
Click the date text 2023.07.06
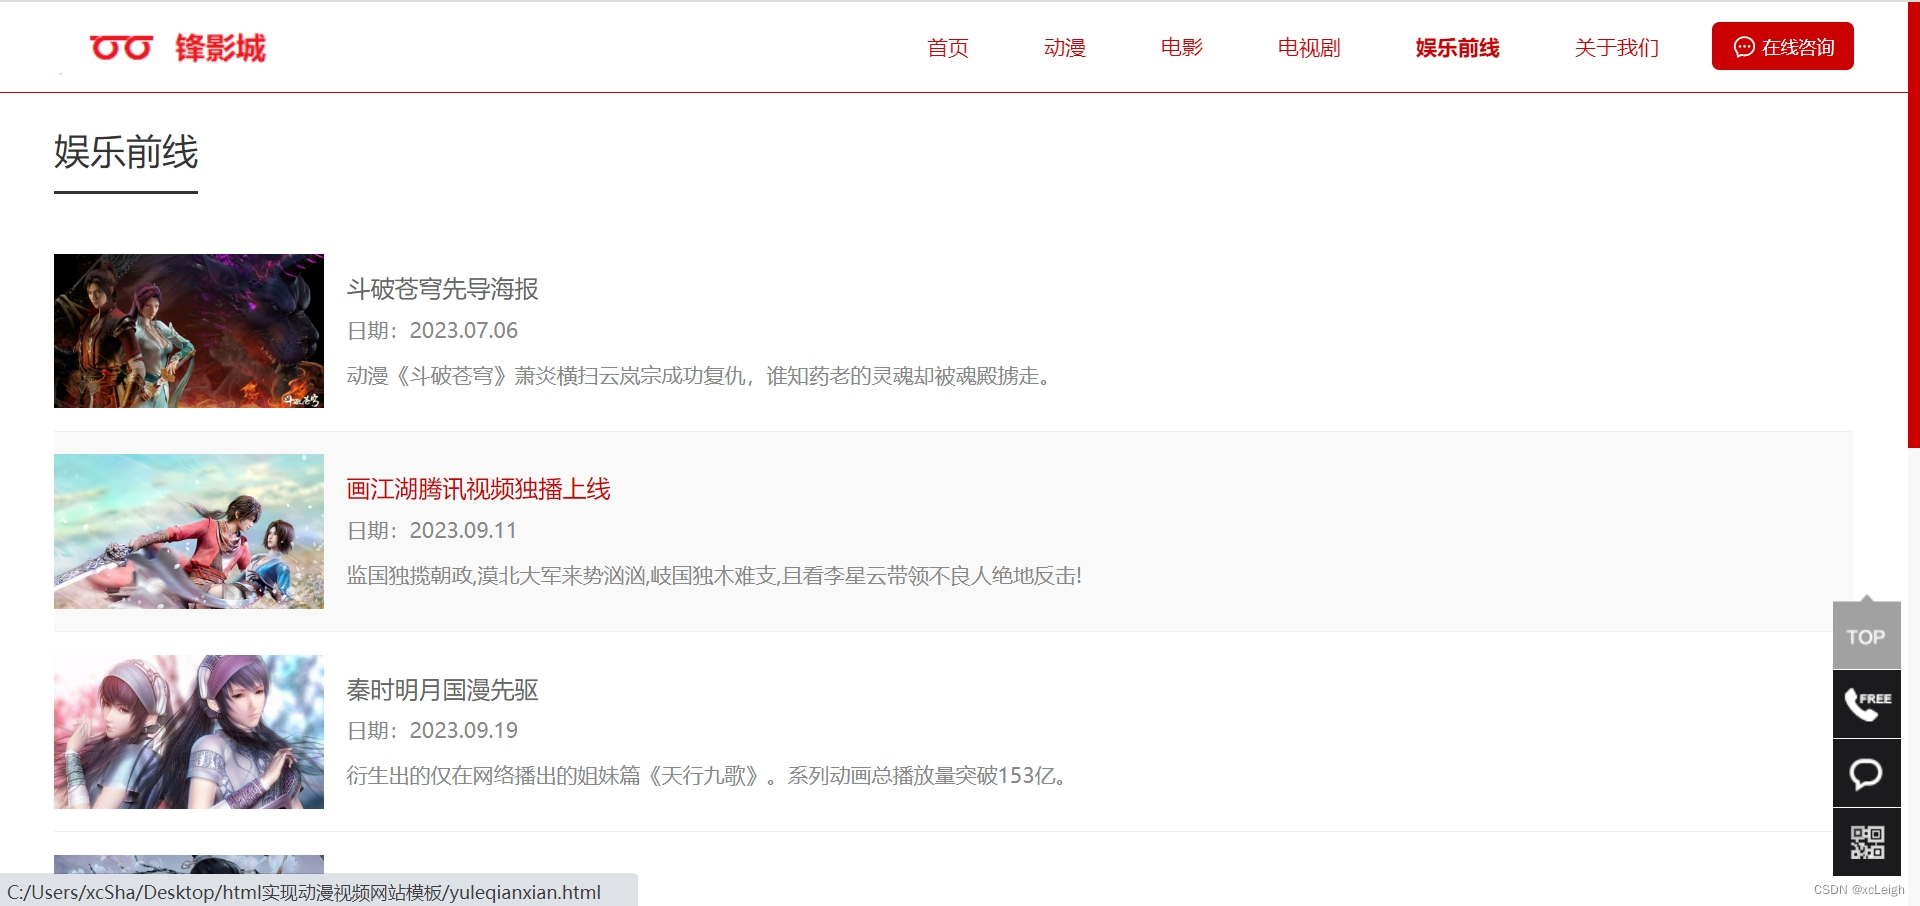coord(463,330)
